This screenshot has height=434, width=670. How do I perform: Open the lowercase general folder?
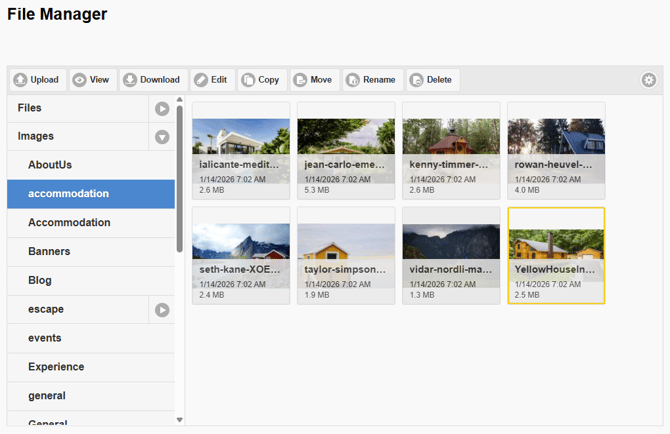click(91, 396)
